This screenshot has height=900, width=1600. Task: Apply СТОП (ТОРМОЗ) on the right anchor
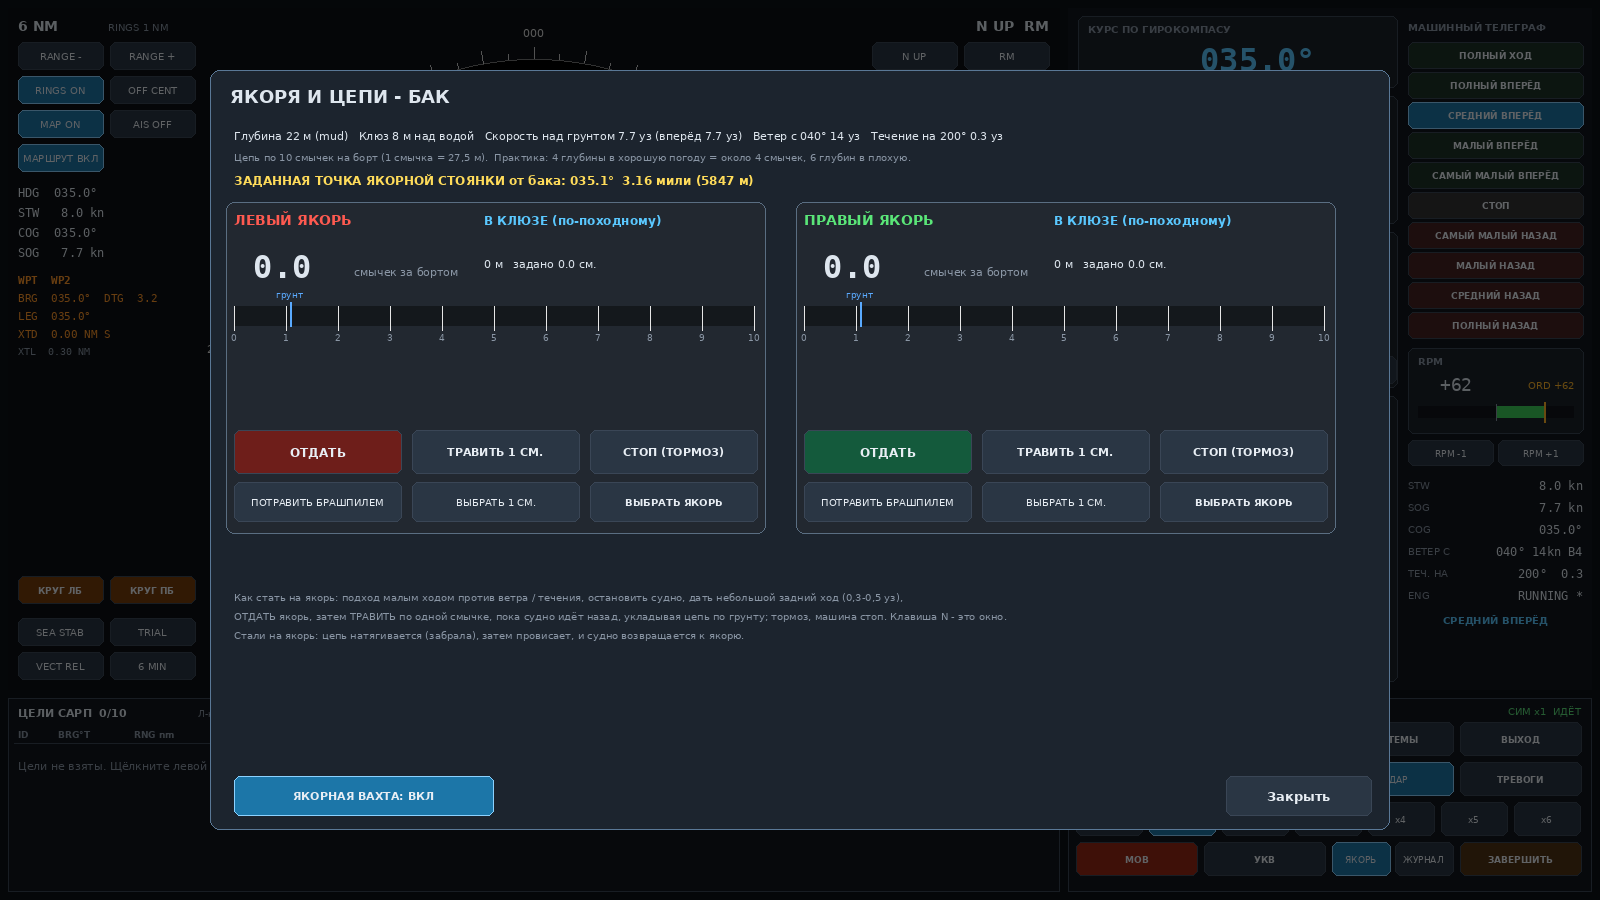pyautogui.click(x=1244, y=452)
